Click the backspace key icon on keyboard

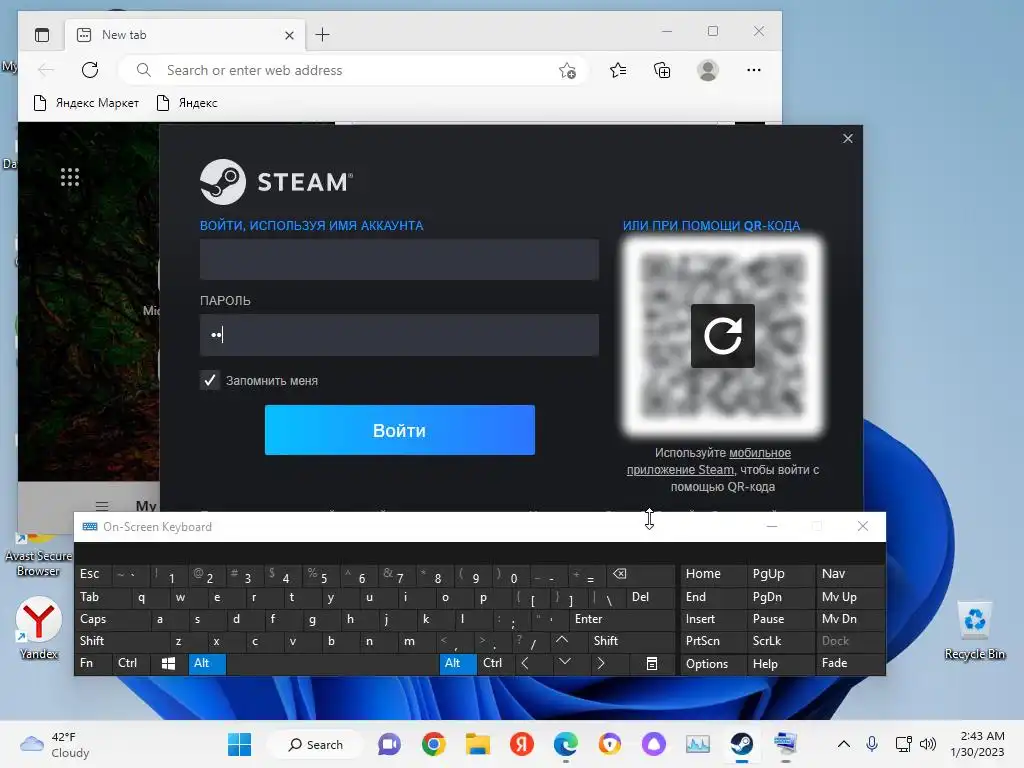pyautogui.click(x=641, y=573)
